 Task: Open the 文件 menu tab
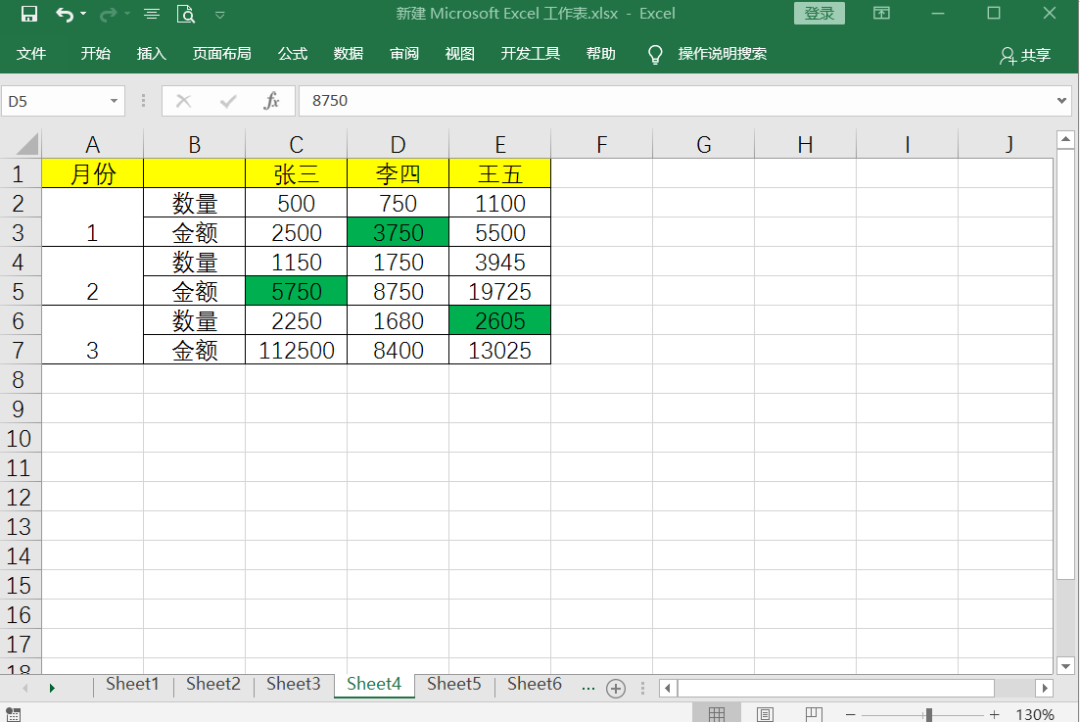tap(31, 54)
